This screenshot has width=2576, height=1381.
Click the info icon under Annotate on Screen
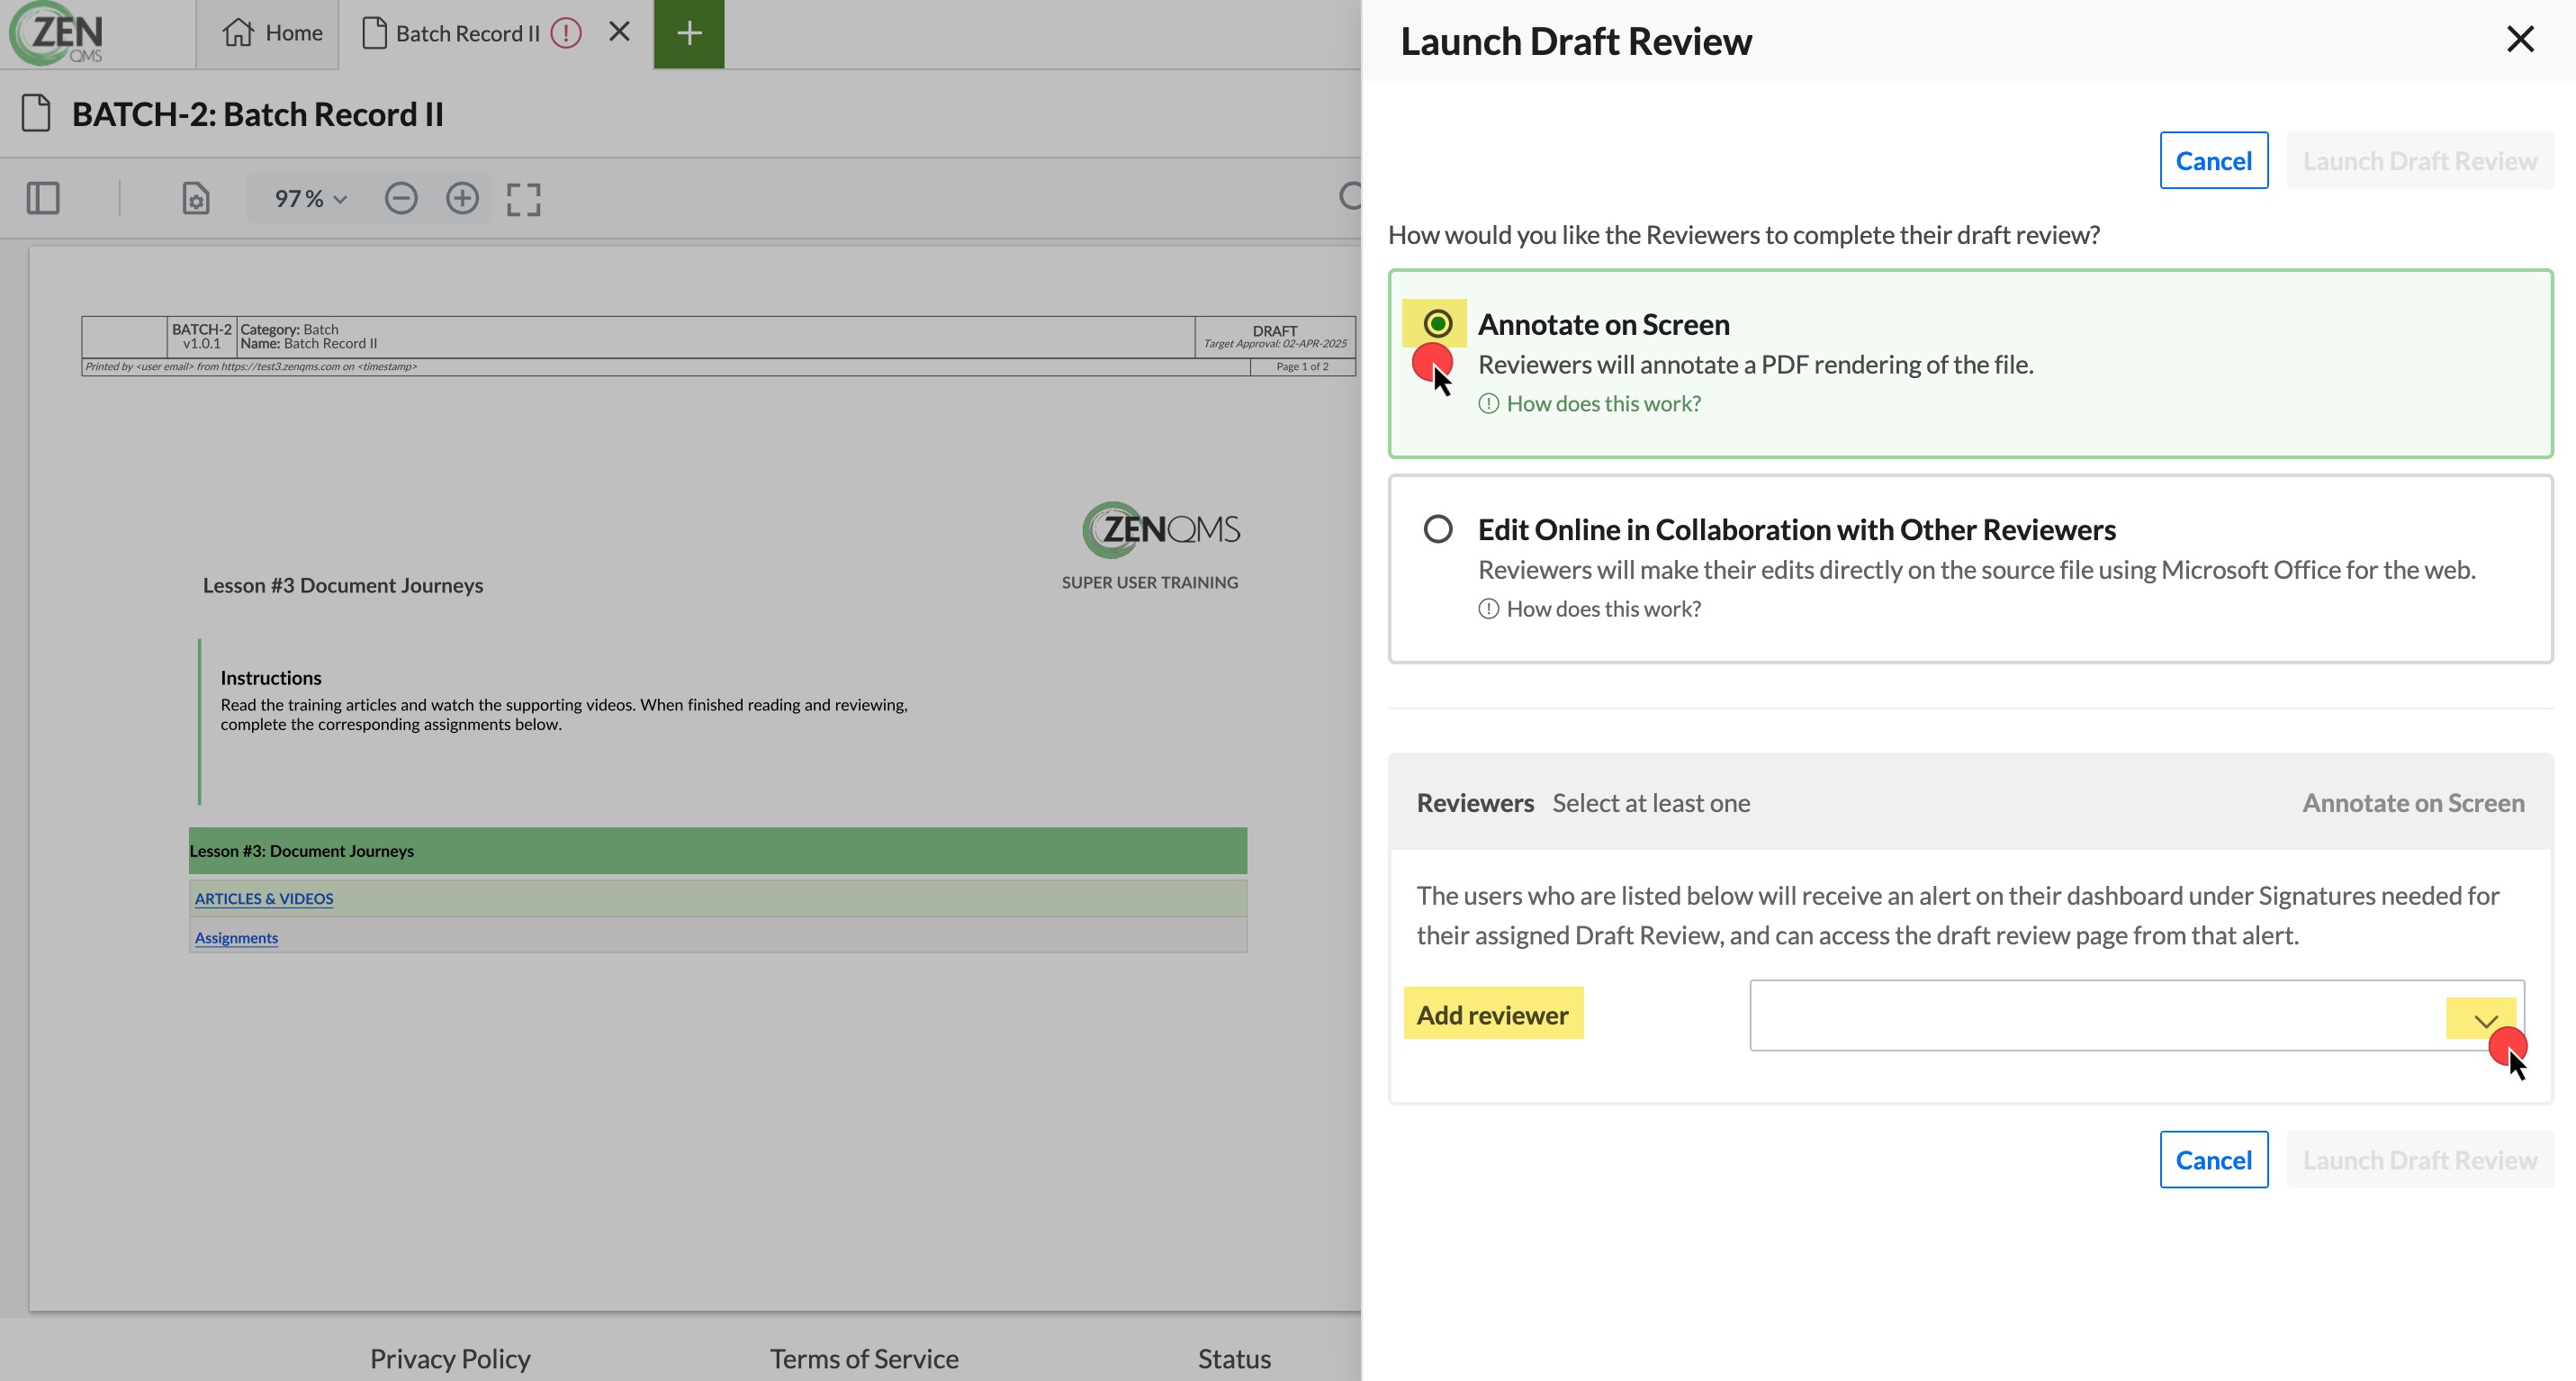click(1489, 403)
